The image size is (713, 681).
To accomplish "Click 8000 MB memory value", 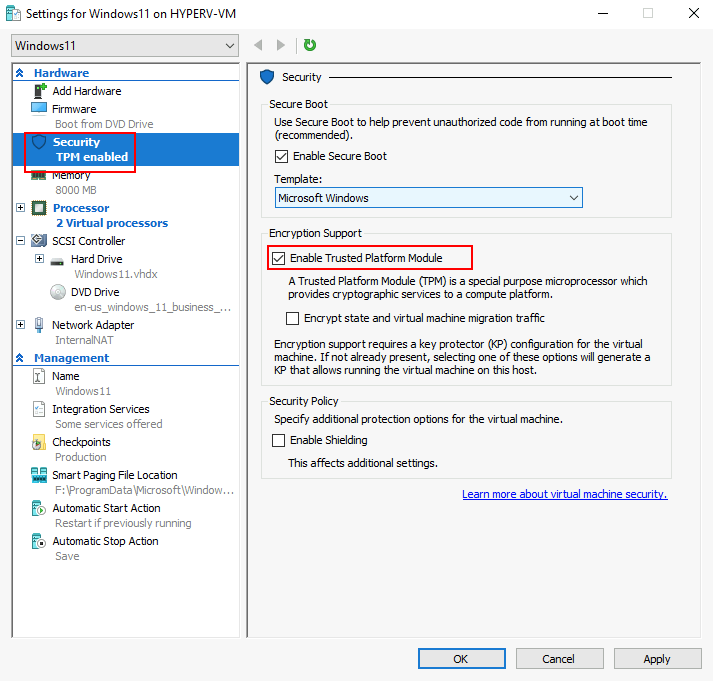I will pos(76,190).
